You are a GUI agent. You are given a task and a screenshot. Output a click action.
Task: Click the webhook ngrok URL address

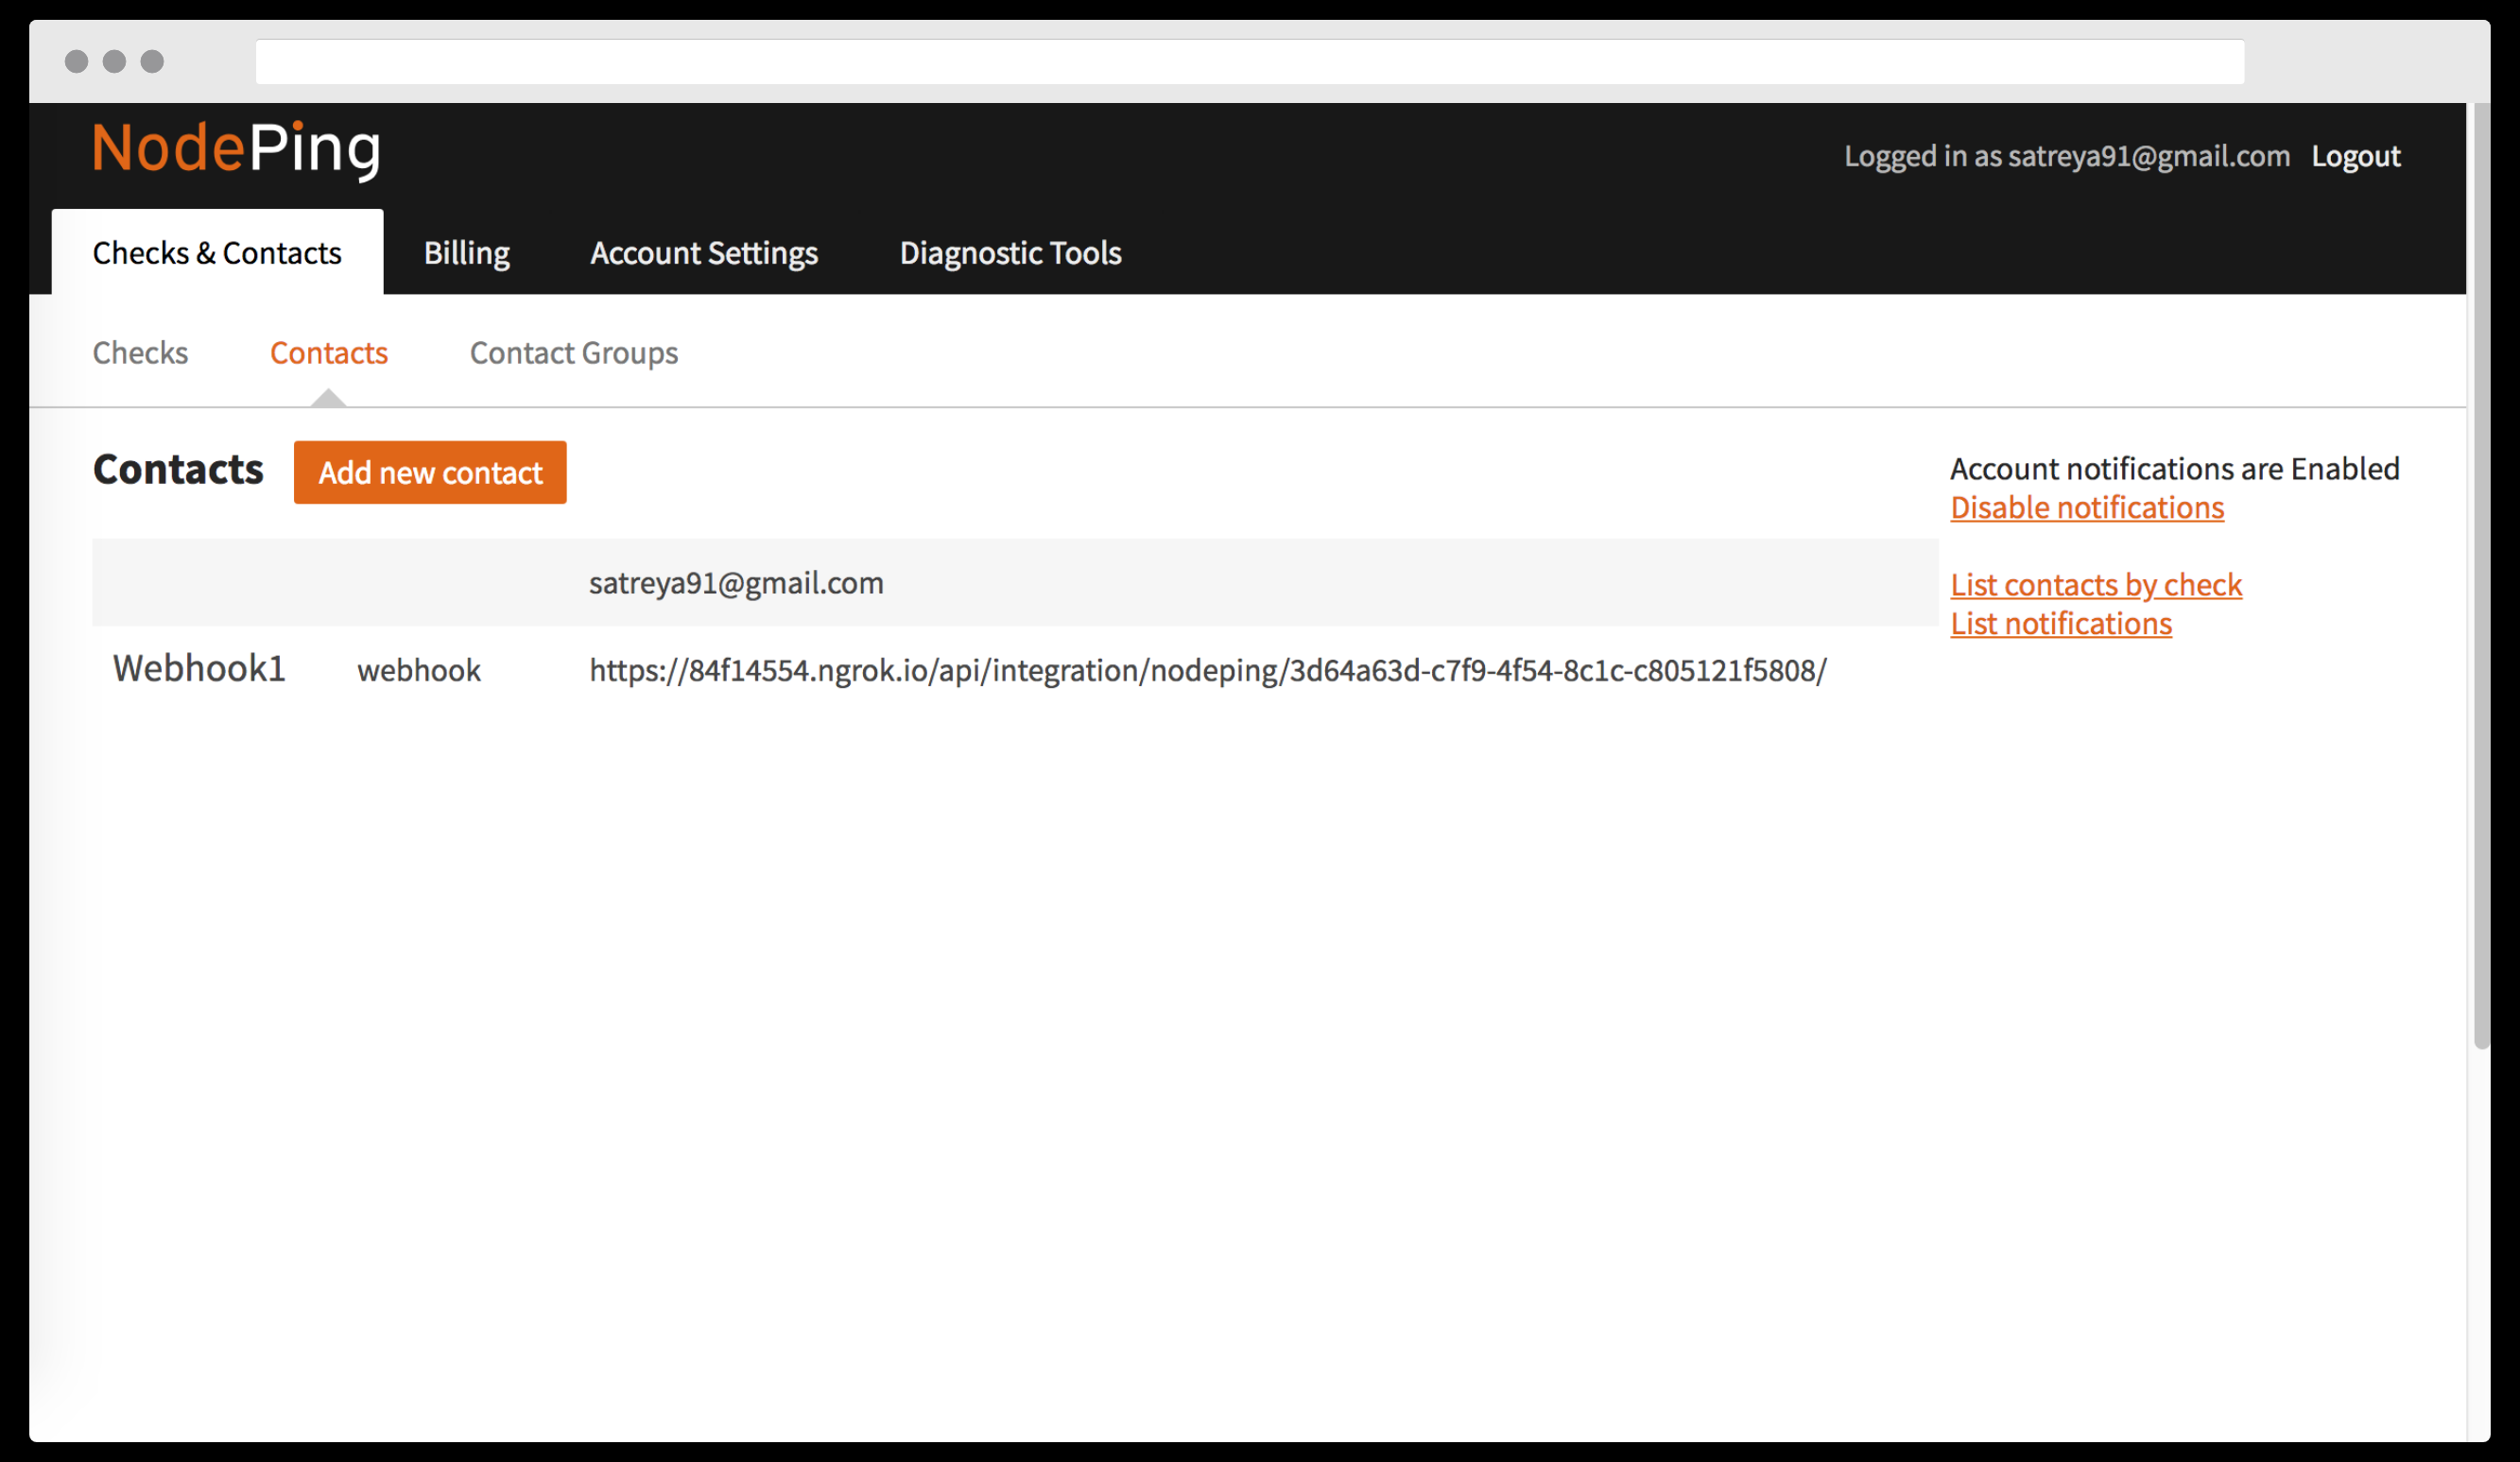click(x=1207, y=670)
